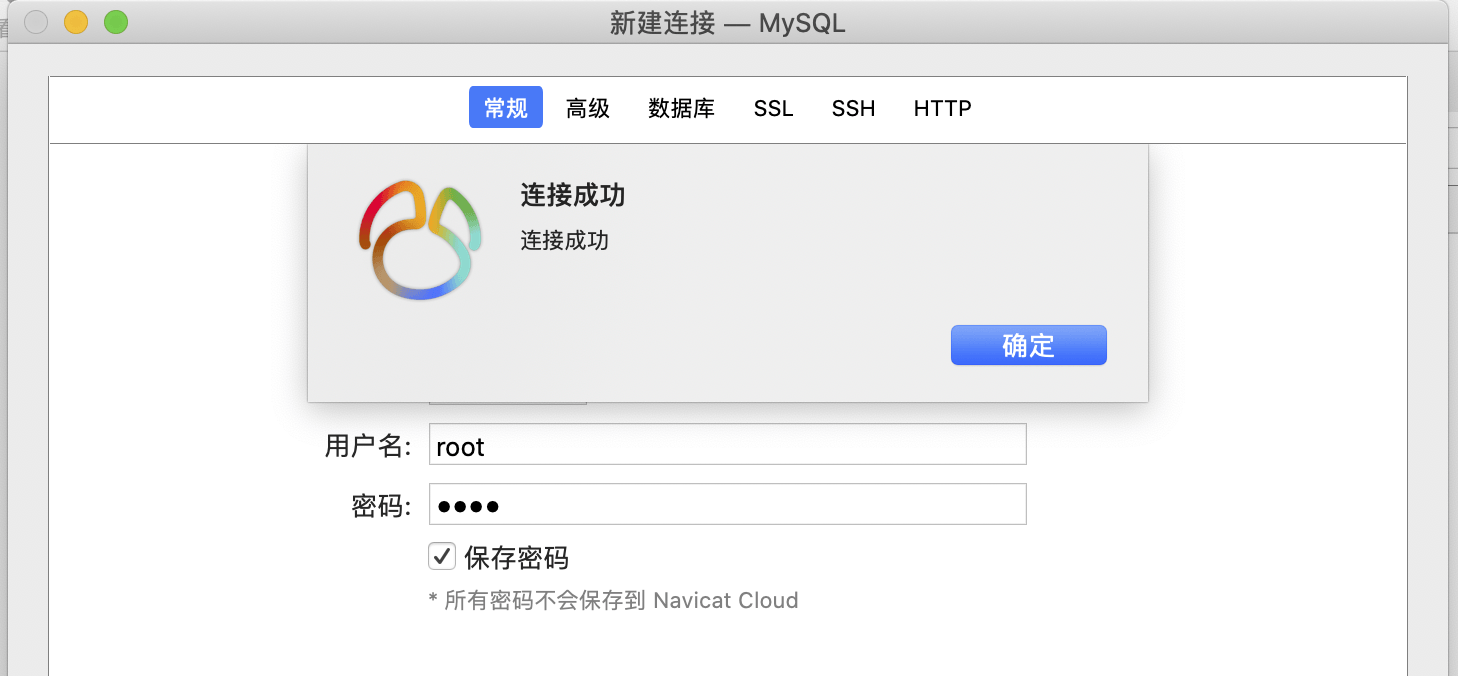The height and width of the screenshot is (676, 1458).
Task: Go to the SSL tab
Action: tap(773, 108)
